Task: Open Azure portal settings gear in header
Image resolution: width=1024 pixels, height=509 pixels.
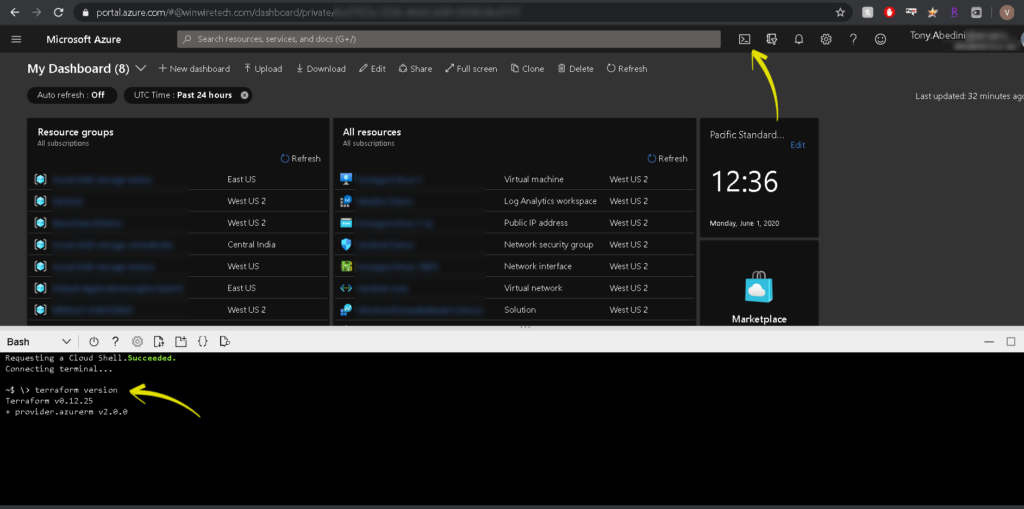Action: pyautogui.click(x=826, y=39)
